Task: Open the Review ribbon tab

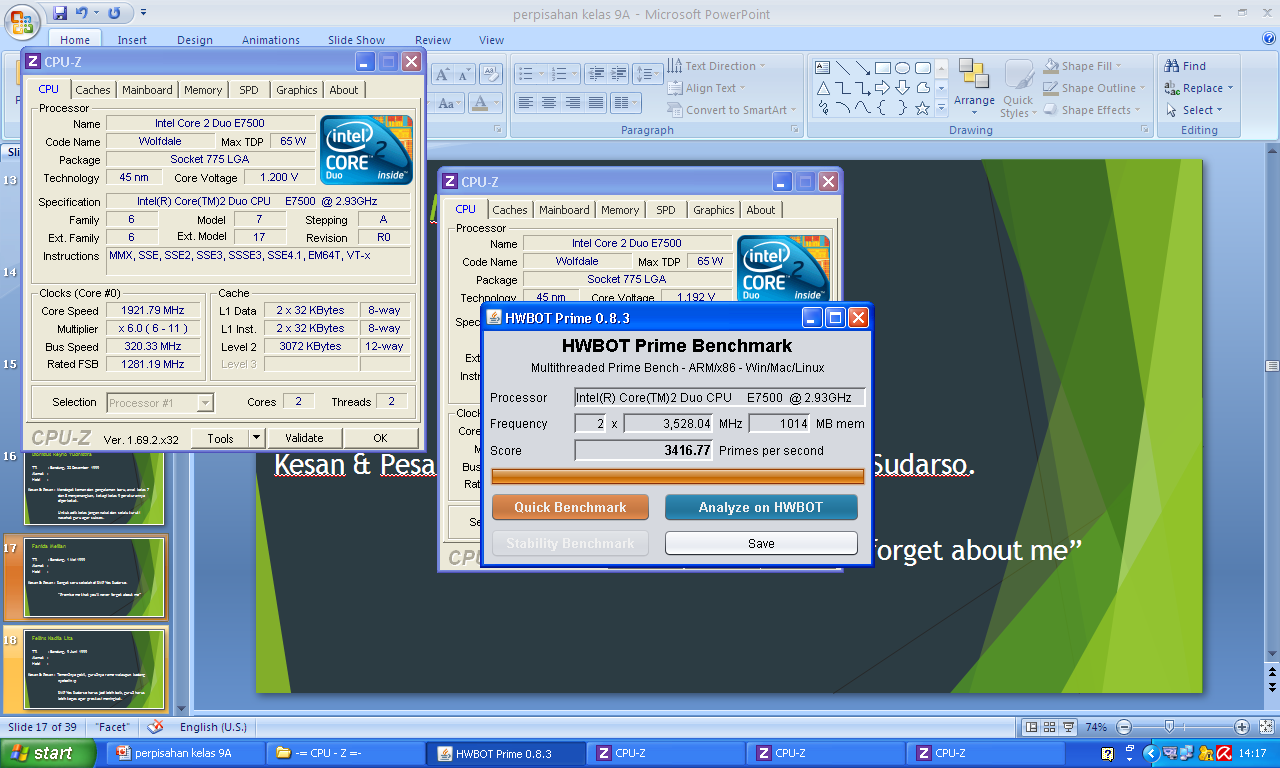Action: [x=433, y=40]
